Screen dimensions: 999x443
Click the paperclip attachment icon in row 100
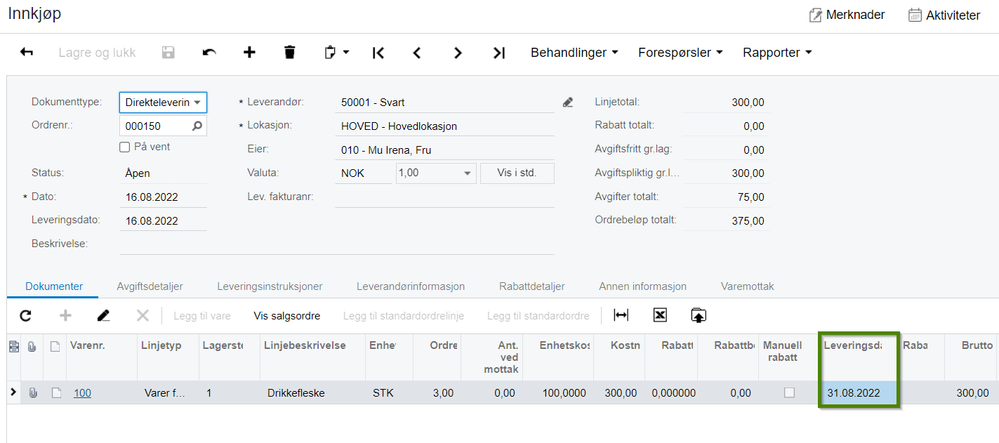tap(32, 393)
